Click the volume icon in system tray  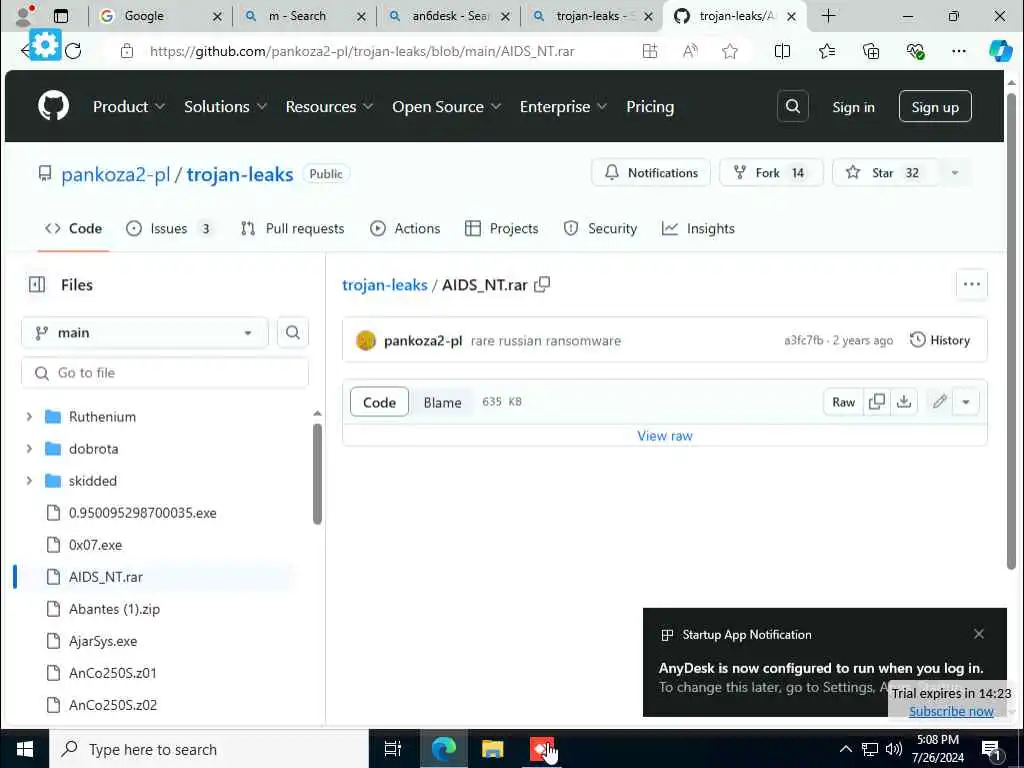893,749
